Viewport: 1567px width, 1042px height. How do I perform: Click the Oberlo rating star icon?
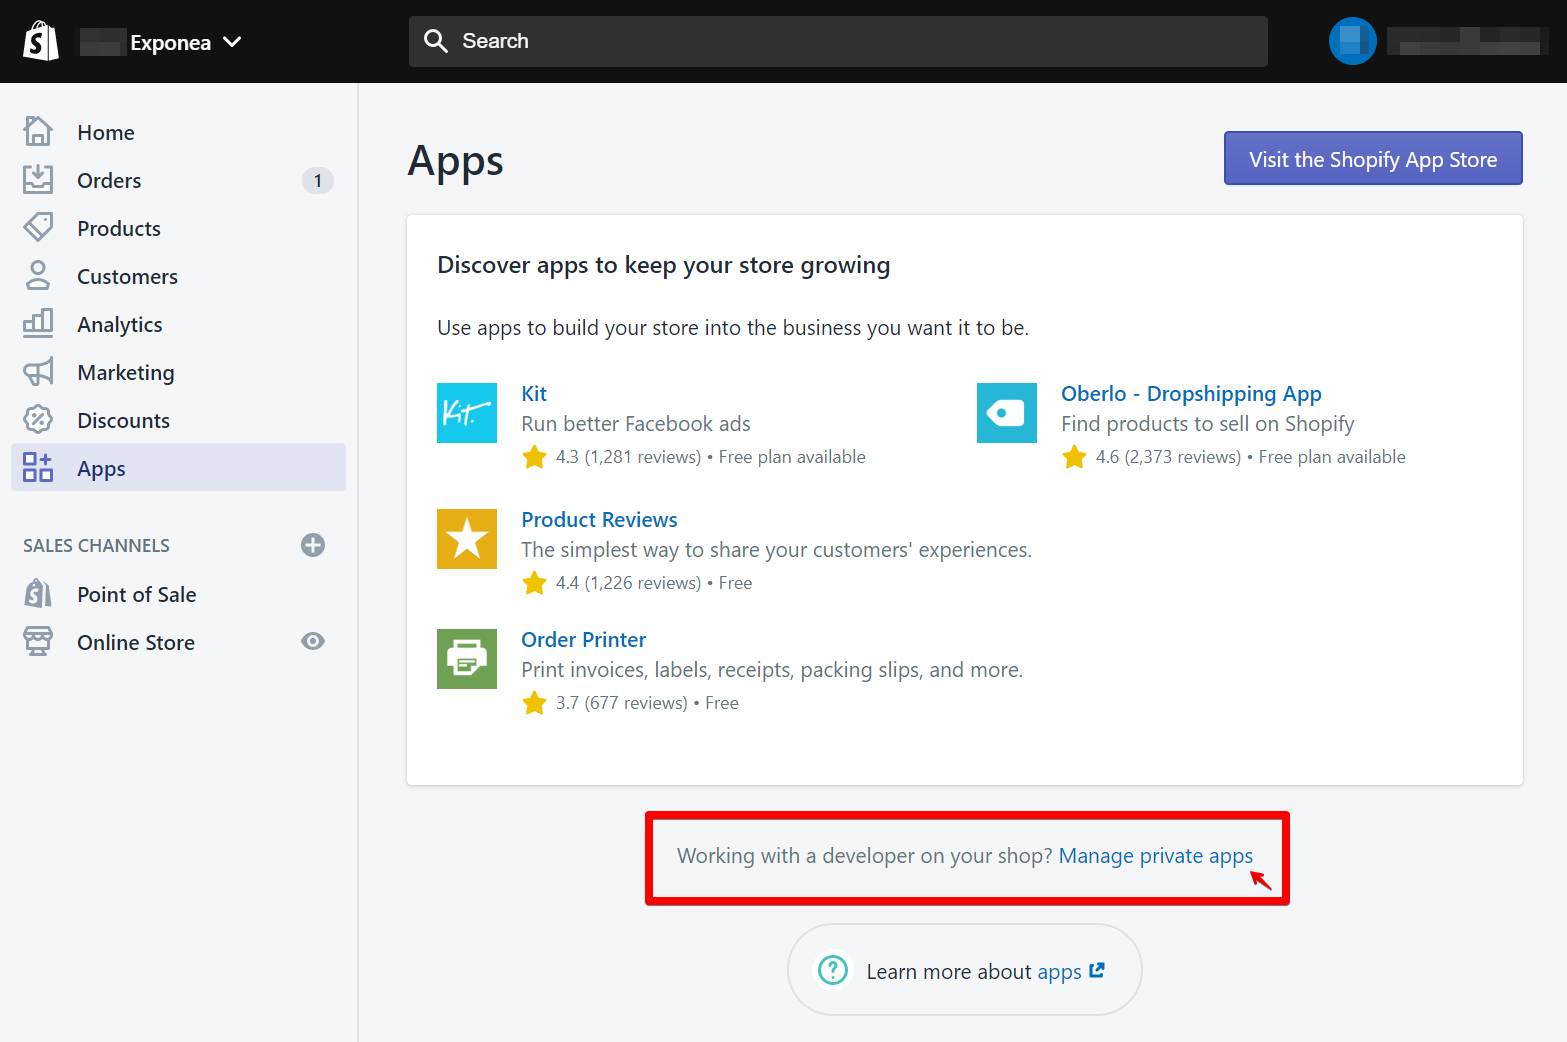pyautogui.click(x=1074, y=457)
